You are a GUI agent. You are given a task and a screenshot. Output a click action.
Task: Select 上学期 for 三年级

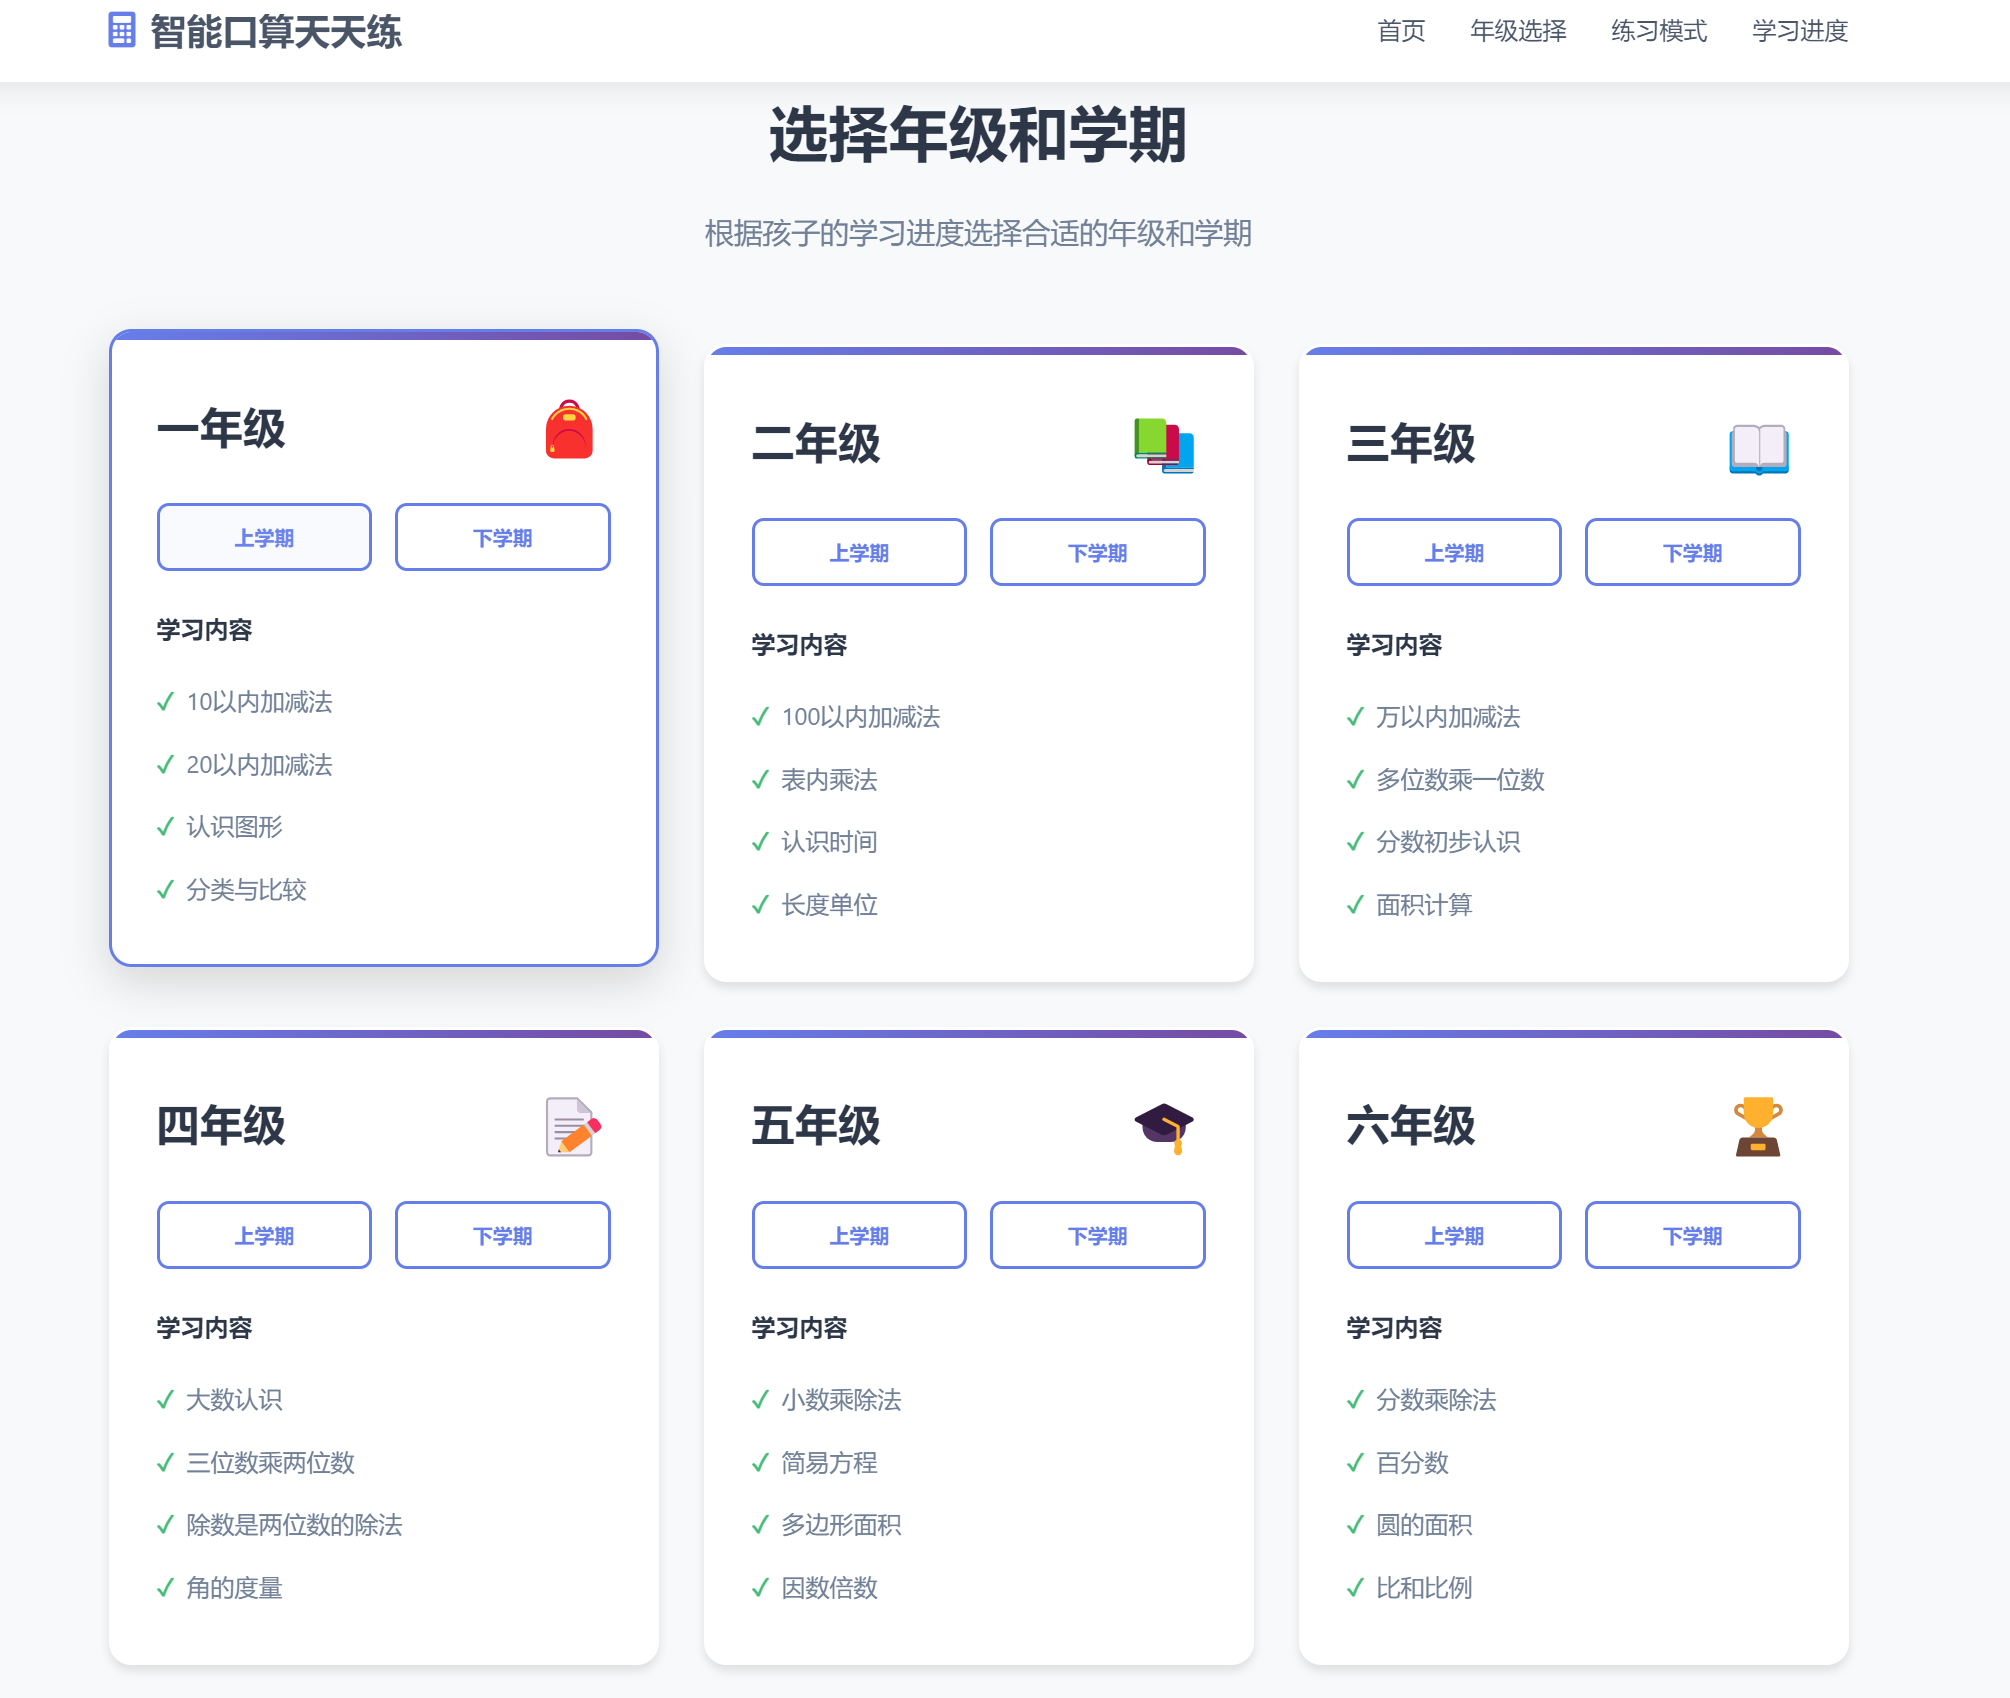(x=1453, y=551)
